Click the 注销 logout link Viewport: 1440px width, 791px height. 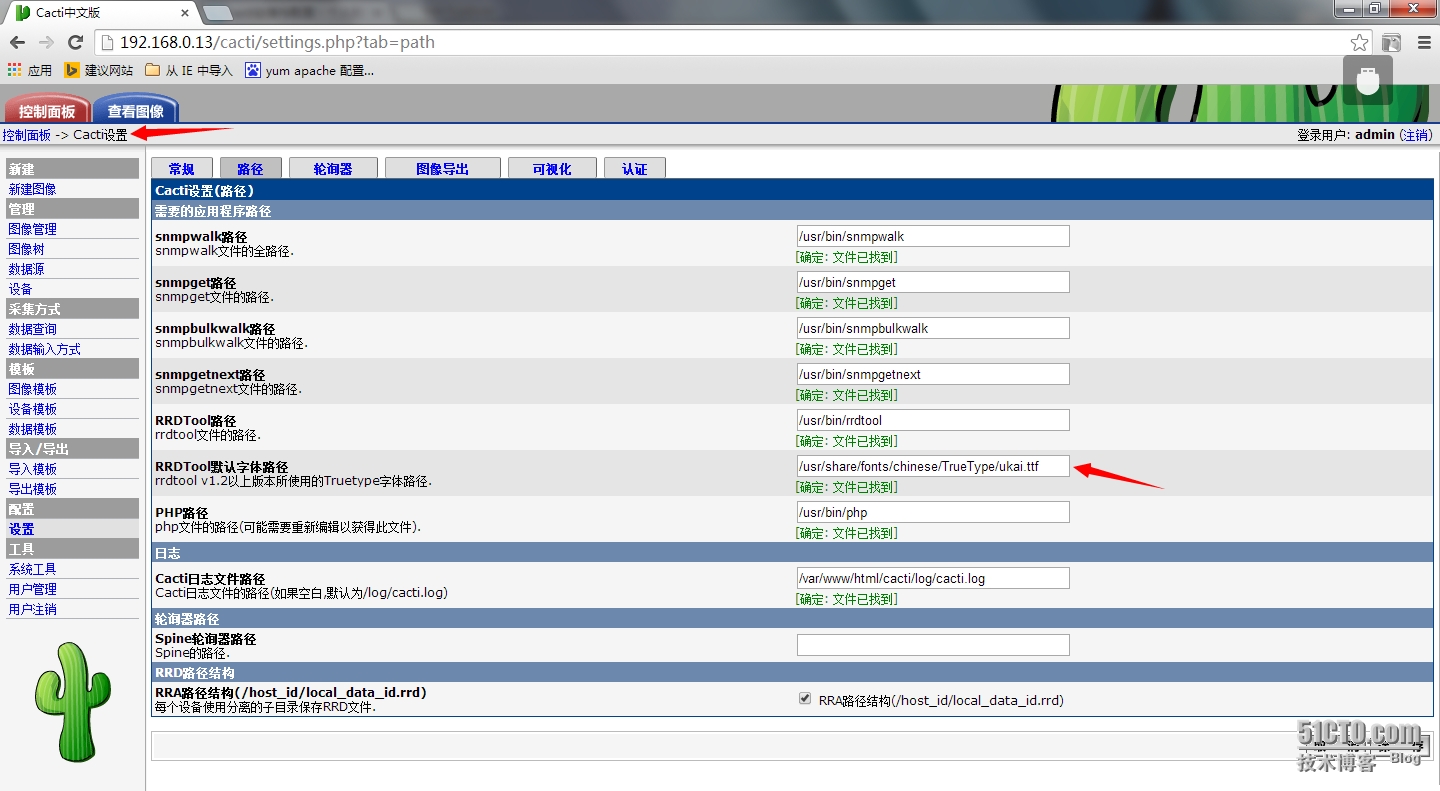tap(1415, 135)
